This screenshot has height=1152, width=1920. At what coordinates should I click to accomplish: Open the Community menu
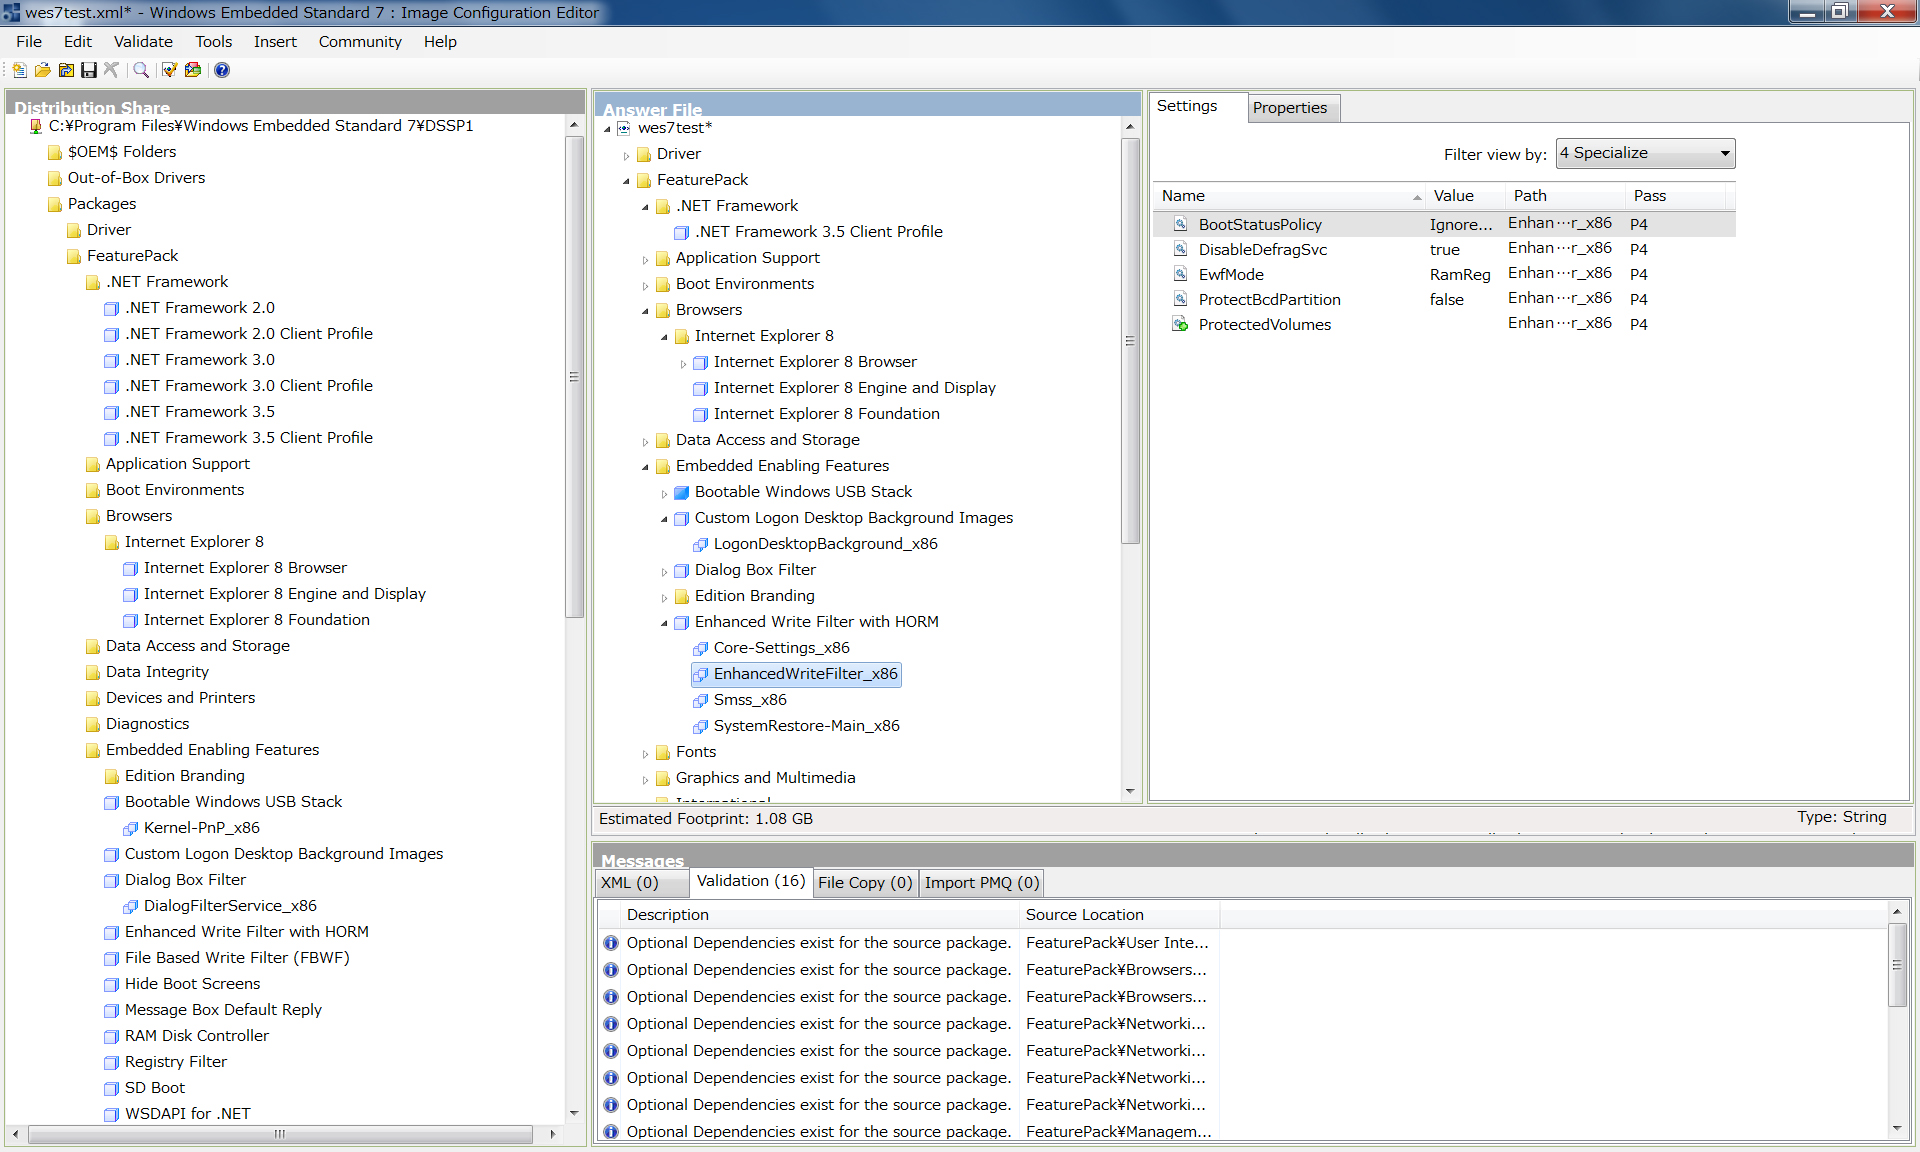(x=360, y=41)
